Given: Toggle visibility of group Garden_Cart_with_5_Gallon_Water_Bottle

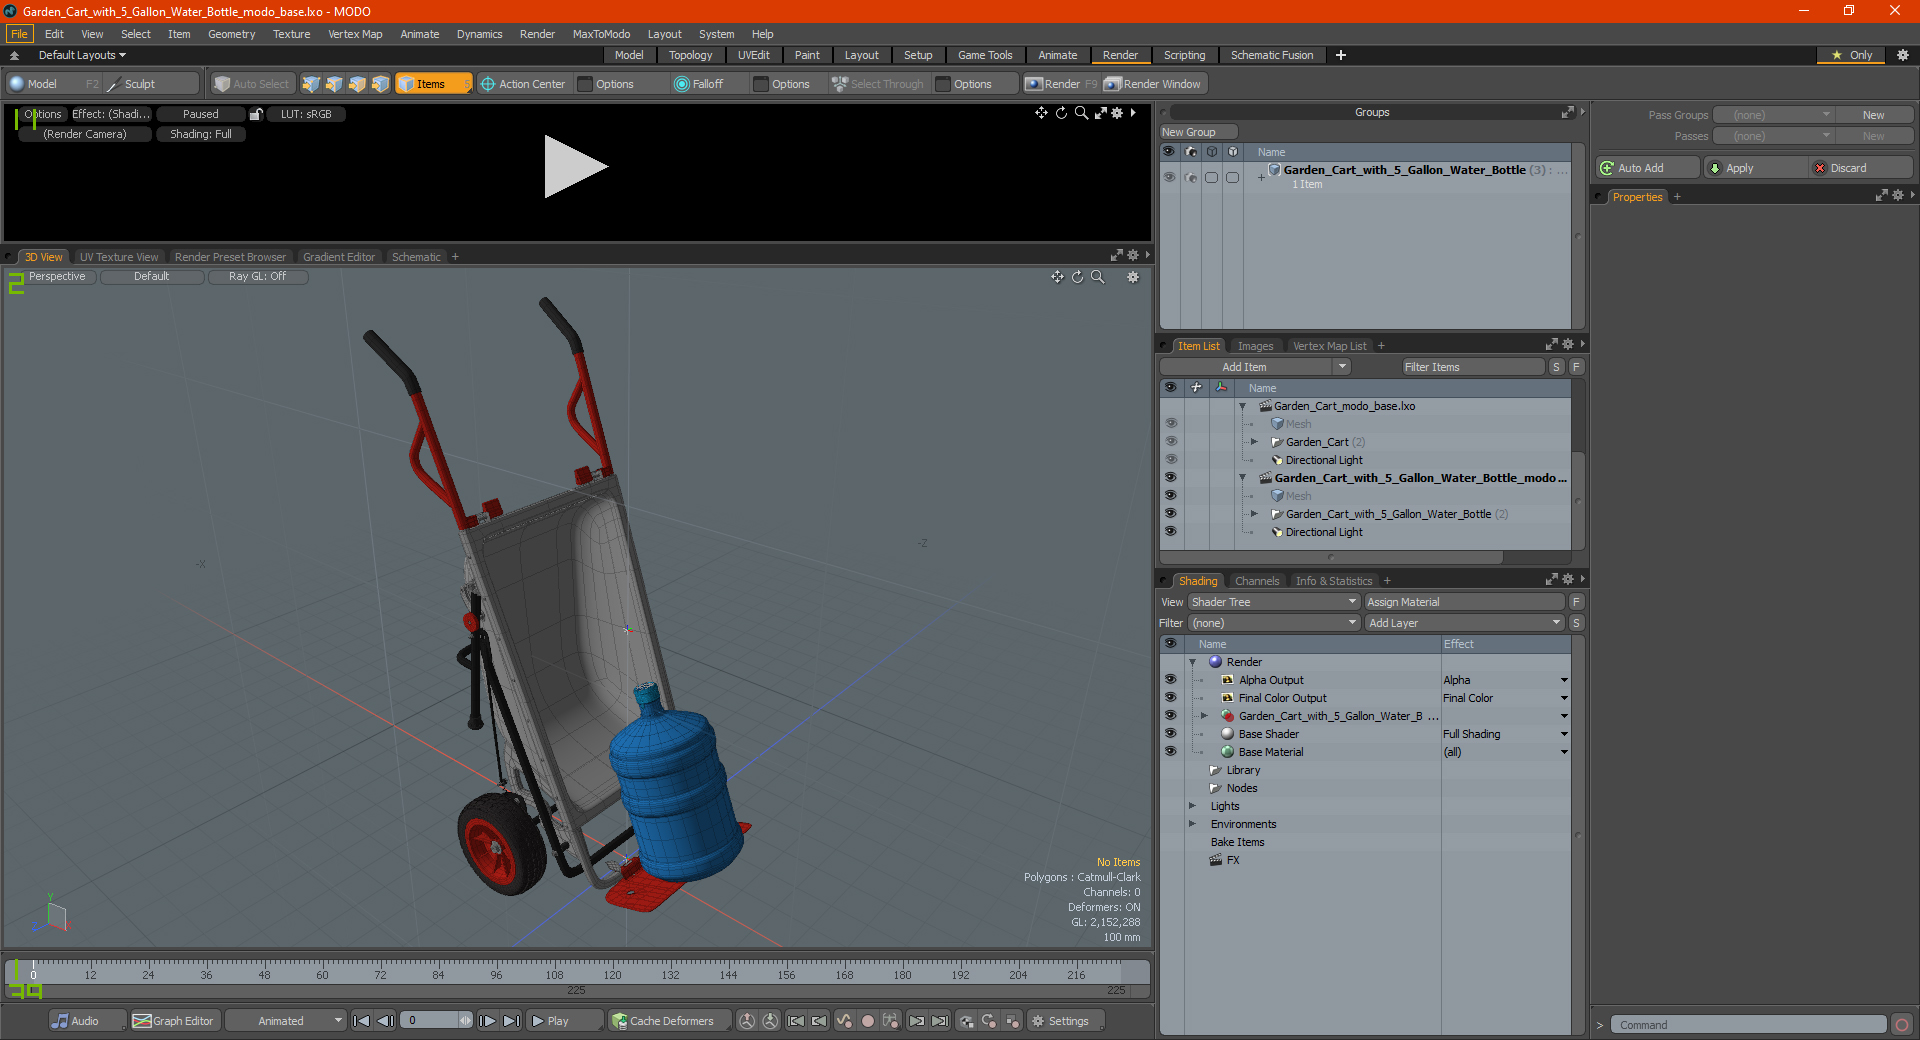Looking at the screenshot, I should click(x=1168, y=177).
